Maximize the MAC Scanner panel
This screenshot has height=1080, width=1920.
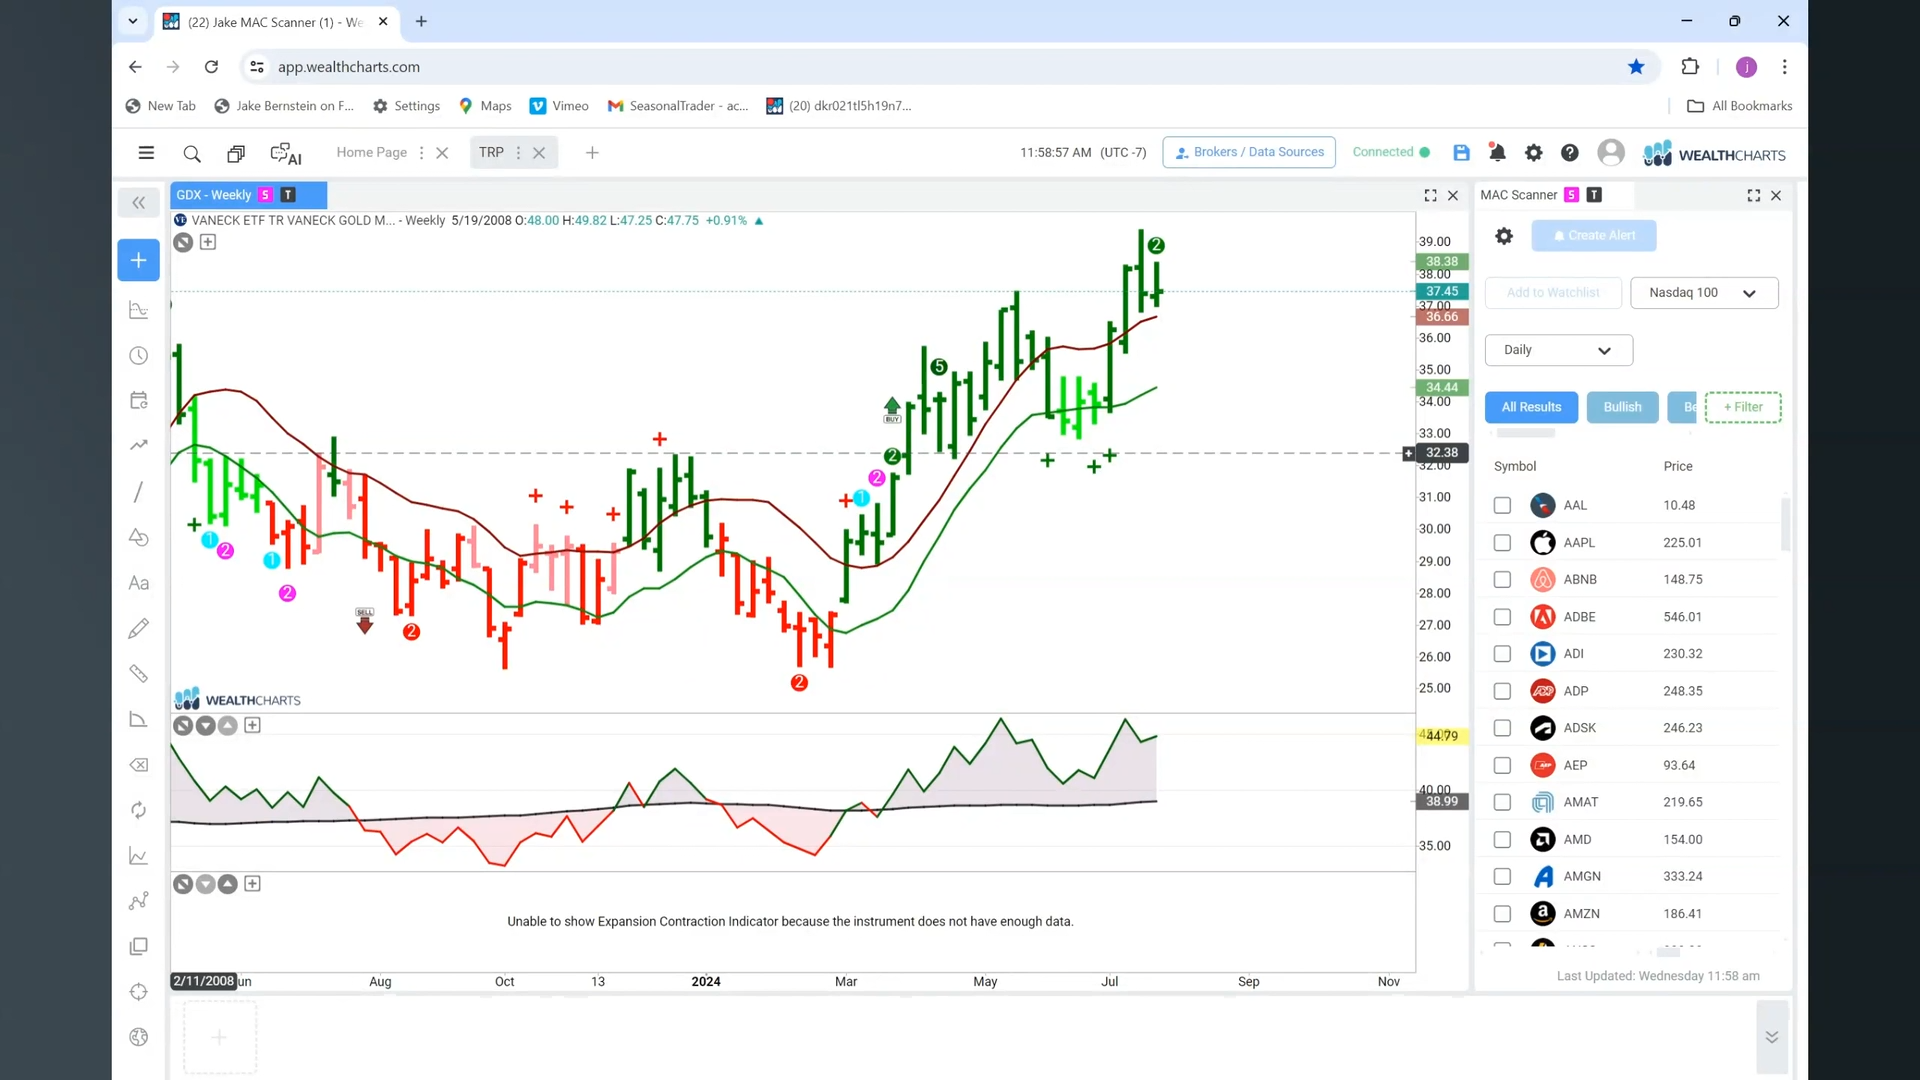pos(1753,195)
